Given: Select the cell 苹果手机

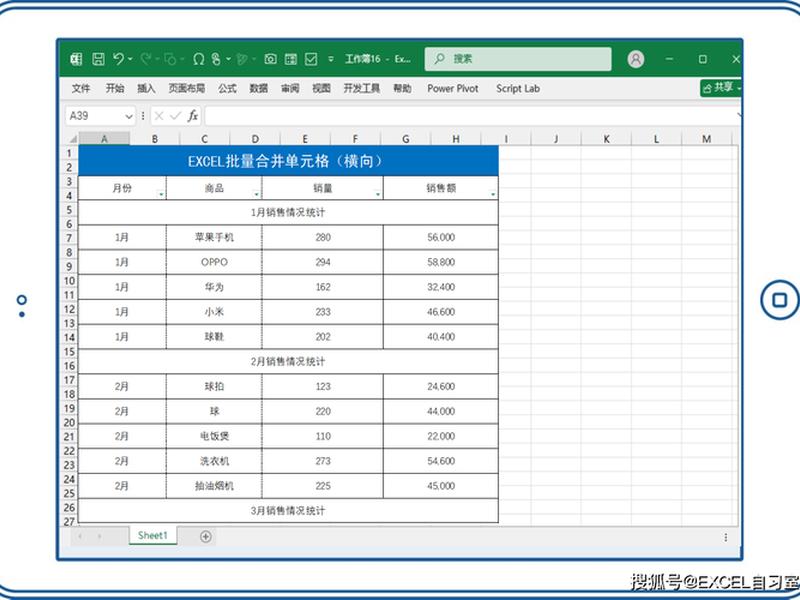Looking at the screenshot, I should point(214,237).
